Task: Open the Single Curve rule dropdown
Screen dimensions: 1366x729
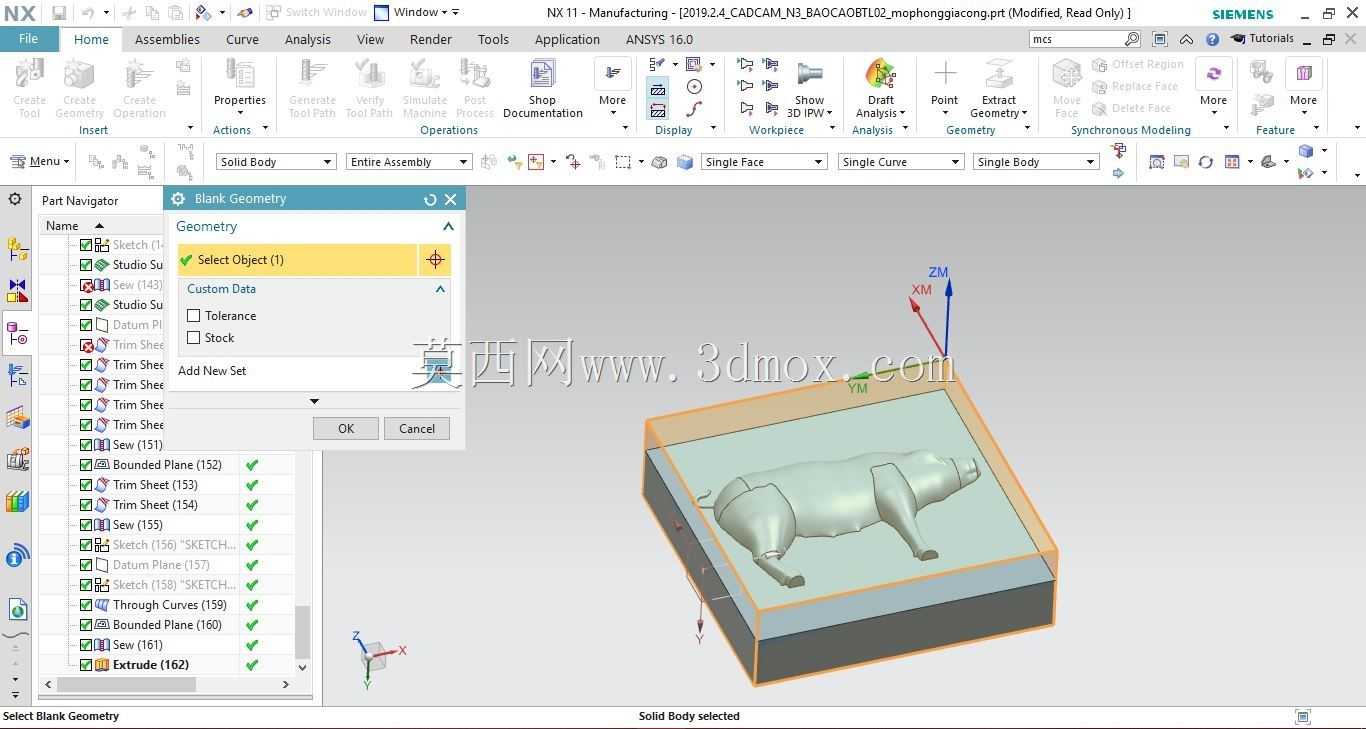Action: [x=901, y=162]
